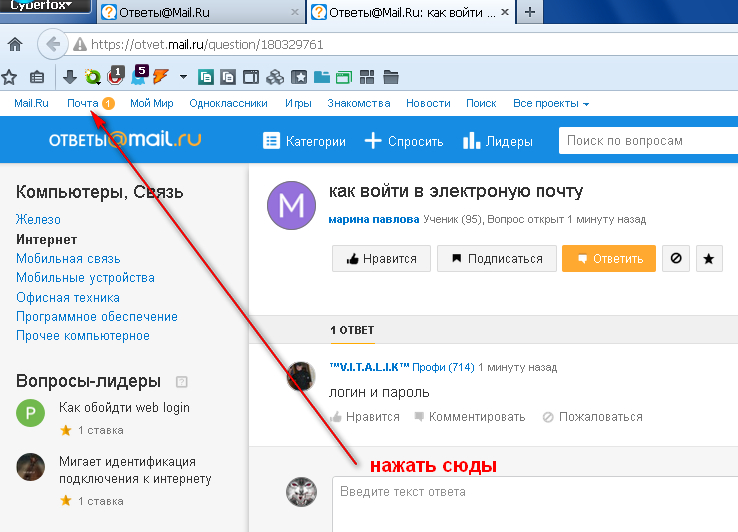Click the block circle-slash button
Screen dimensions: 738x532
coord(676,258)
